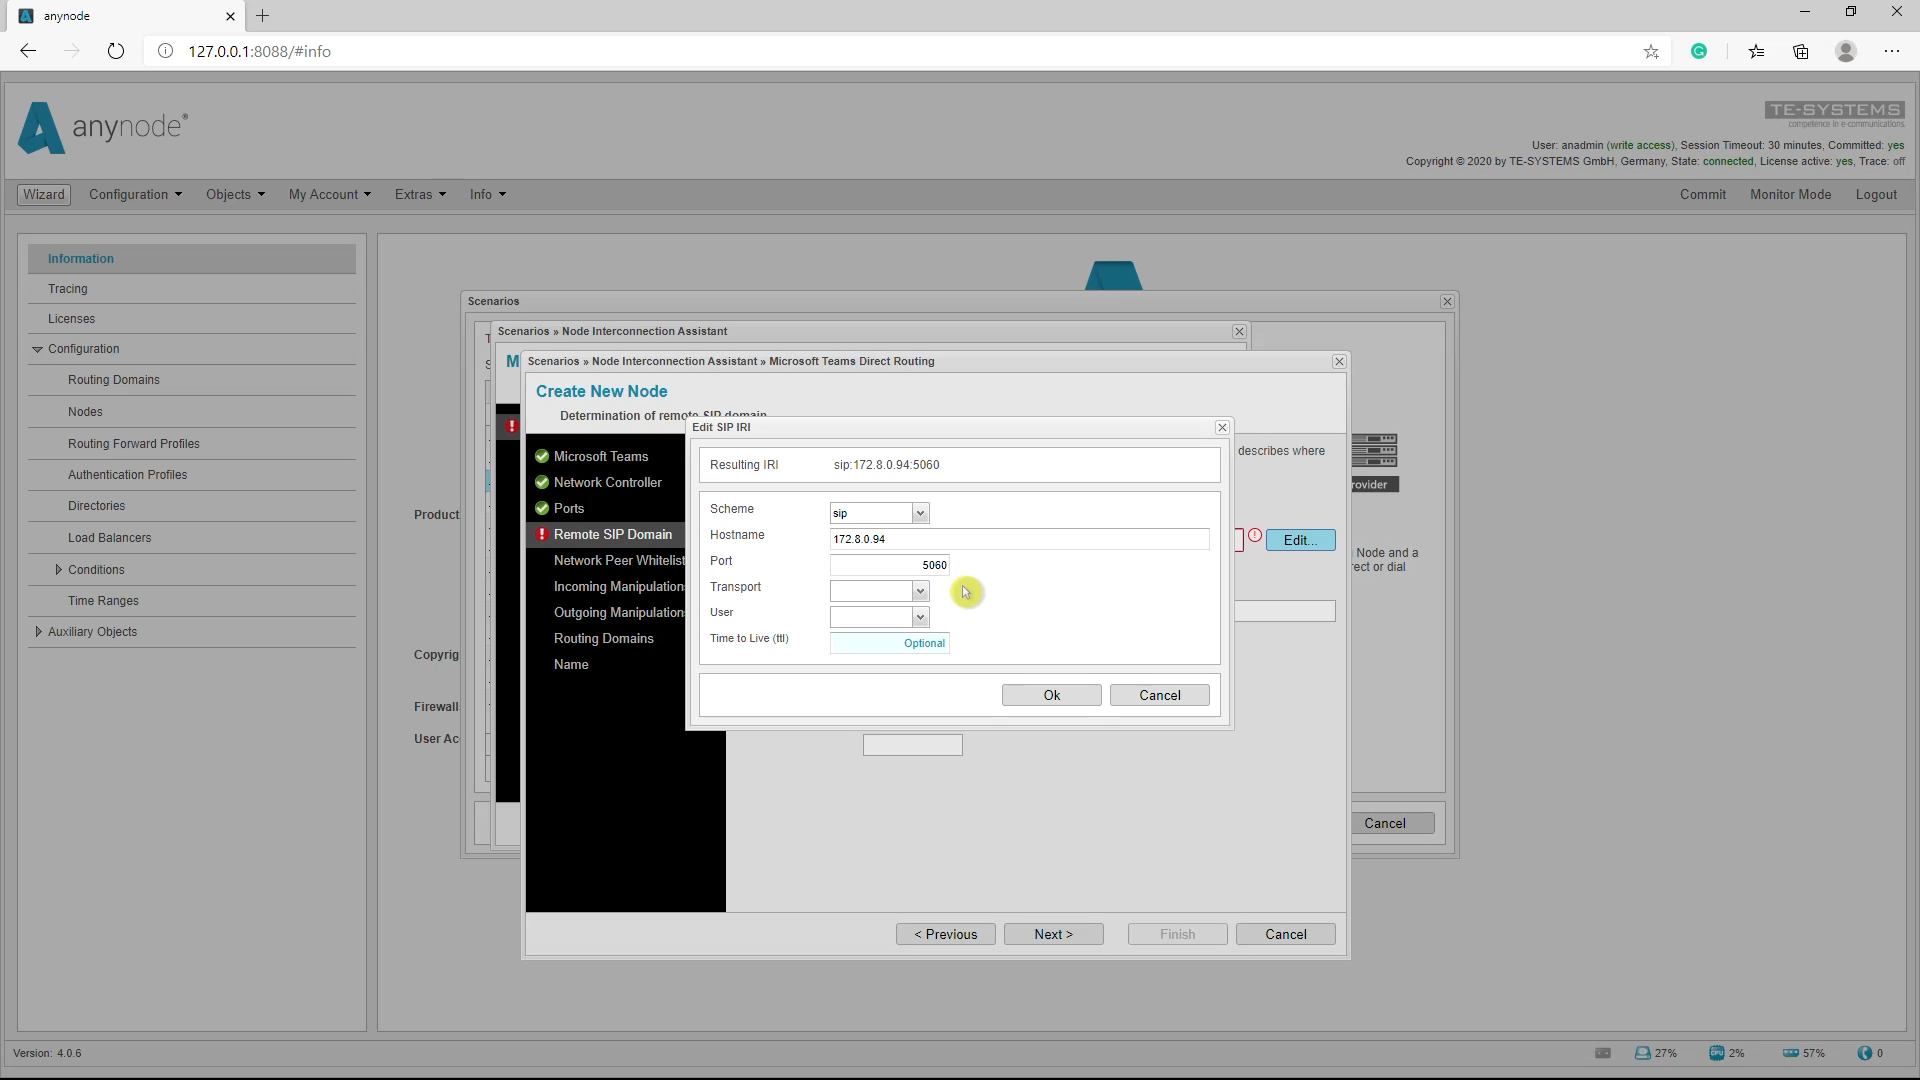Click the Edit... button

[x=1300, y=540]
